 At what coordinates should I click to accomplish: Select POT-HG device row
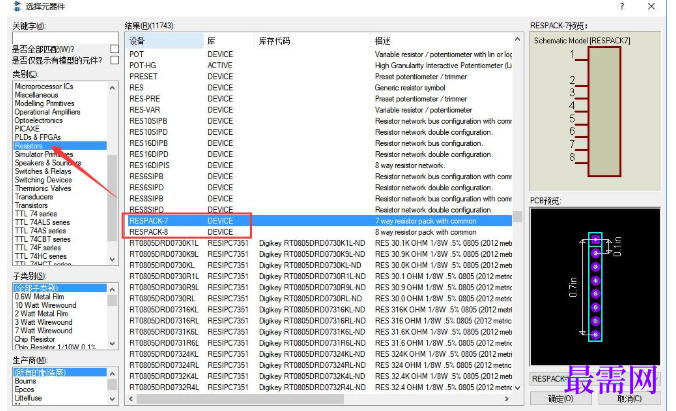pos(319,66)
